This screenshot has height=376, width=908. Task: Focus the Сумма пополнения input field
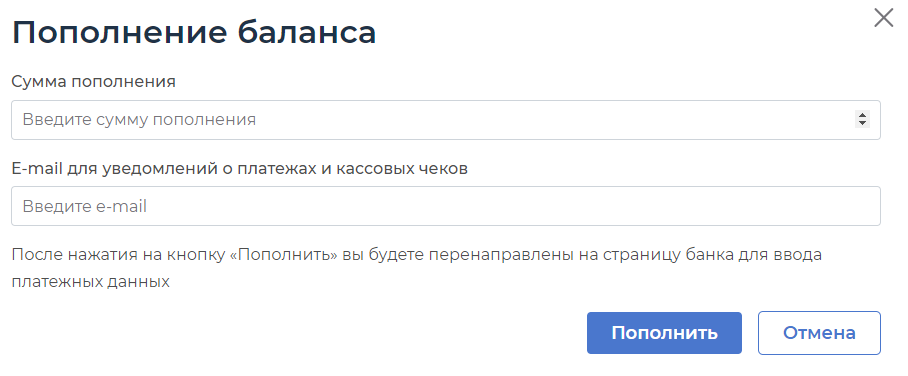(x=446, y=120)
